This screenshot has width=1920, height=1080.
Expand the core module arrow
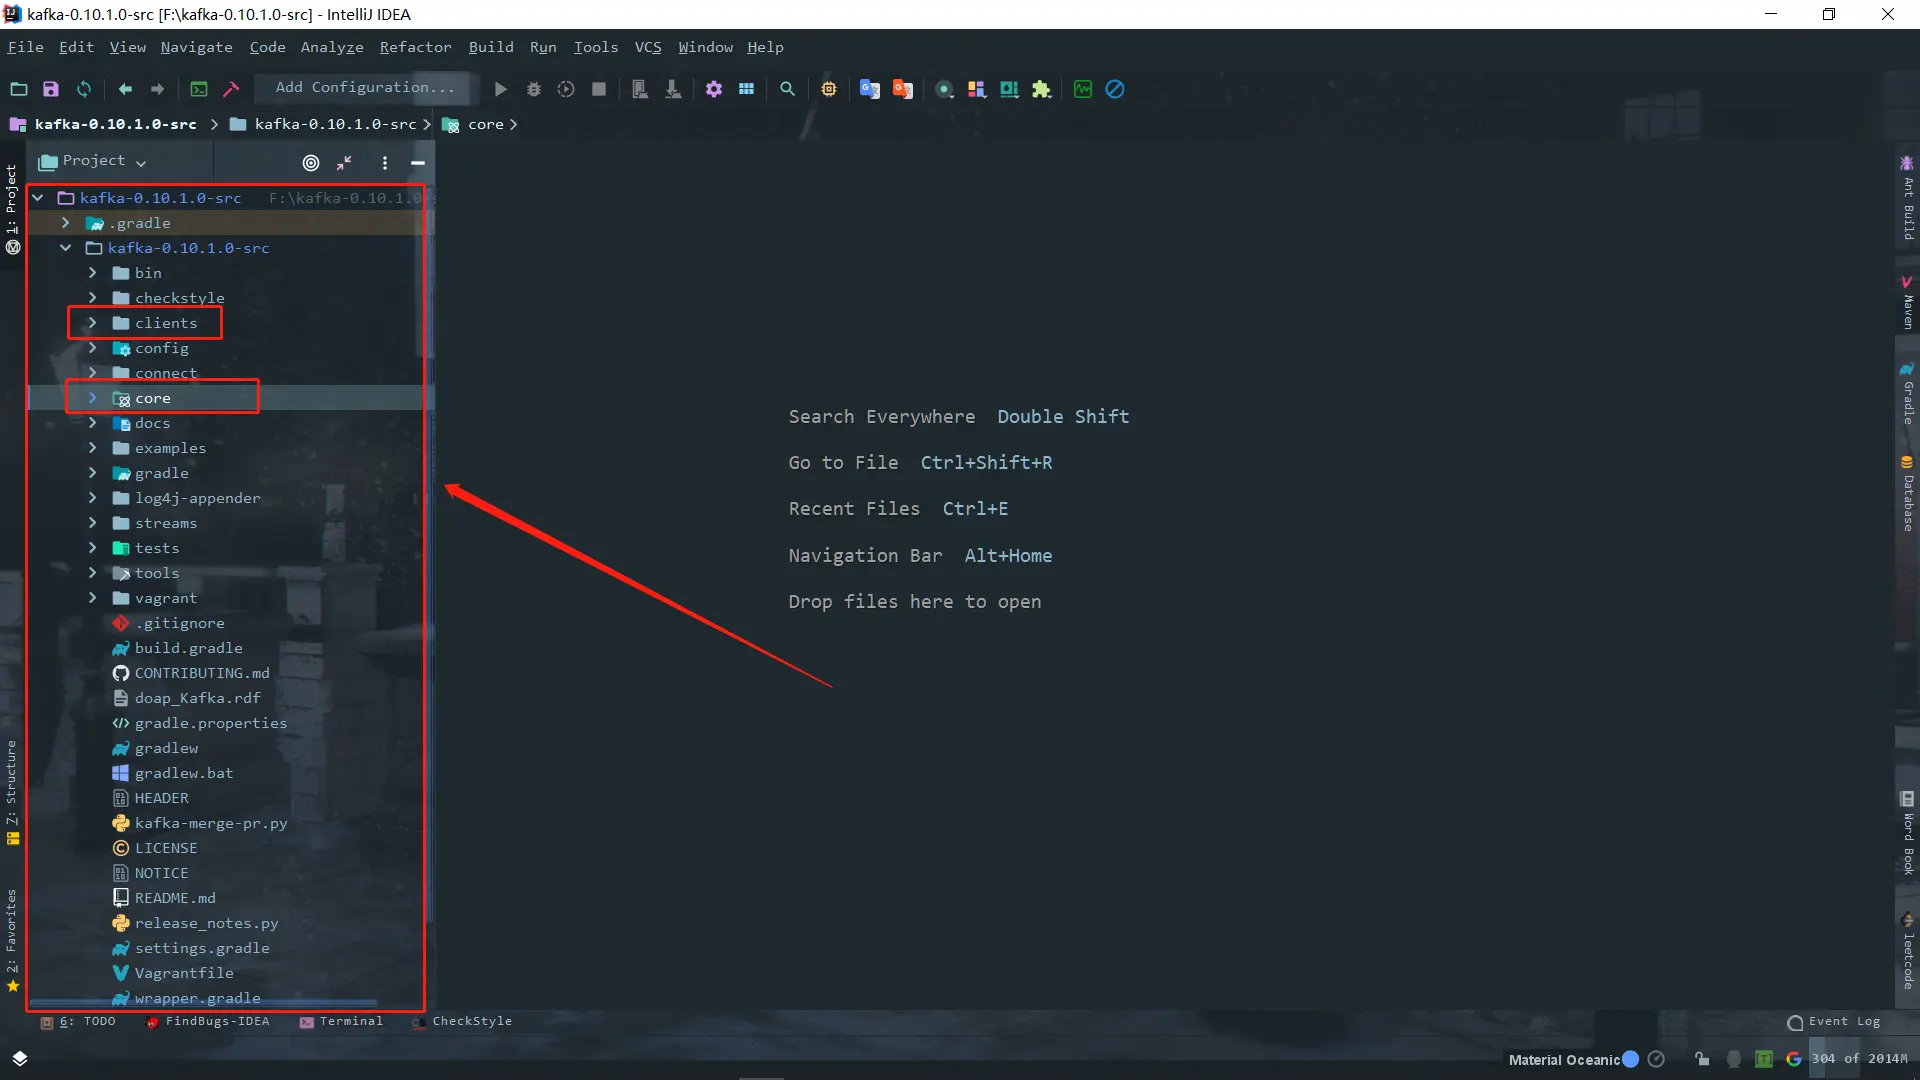coord(93,398)
